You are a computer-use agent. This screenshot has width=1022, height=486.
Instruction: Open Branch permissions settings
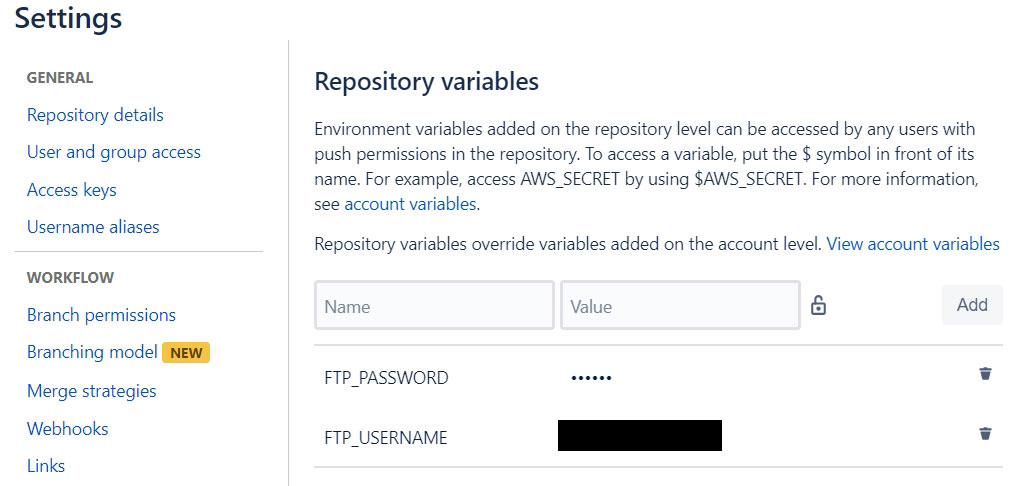point(101,315)
